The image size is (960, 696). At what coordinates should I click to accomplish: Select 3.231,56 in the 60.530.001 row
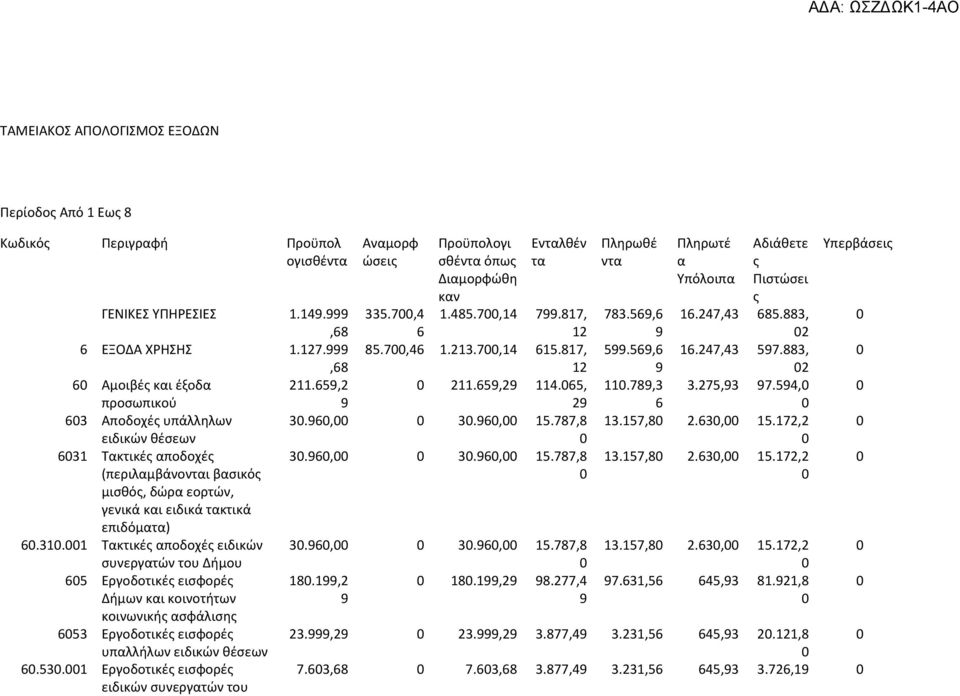click(637, 670)
